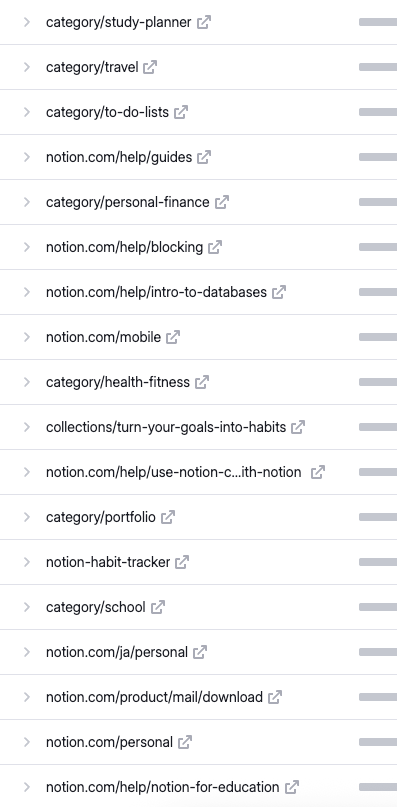Viewport: 397px width, 807px height.
Task: Select the notion.com/help/intro-to-databases entry
Action: pyautogui.click(x=156, y=292)
